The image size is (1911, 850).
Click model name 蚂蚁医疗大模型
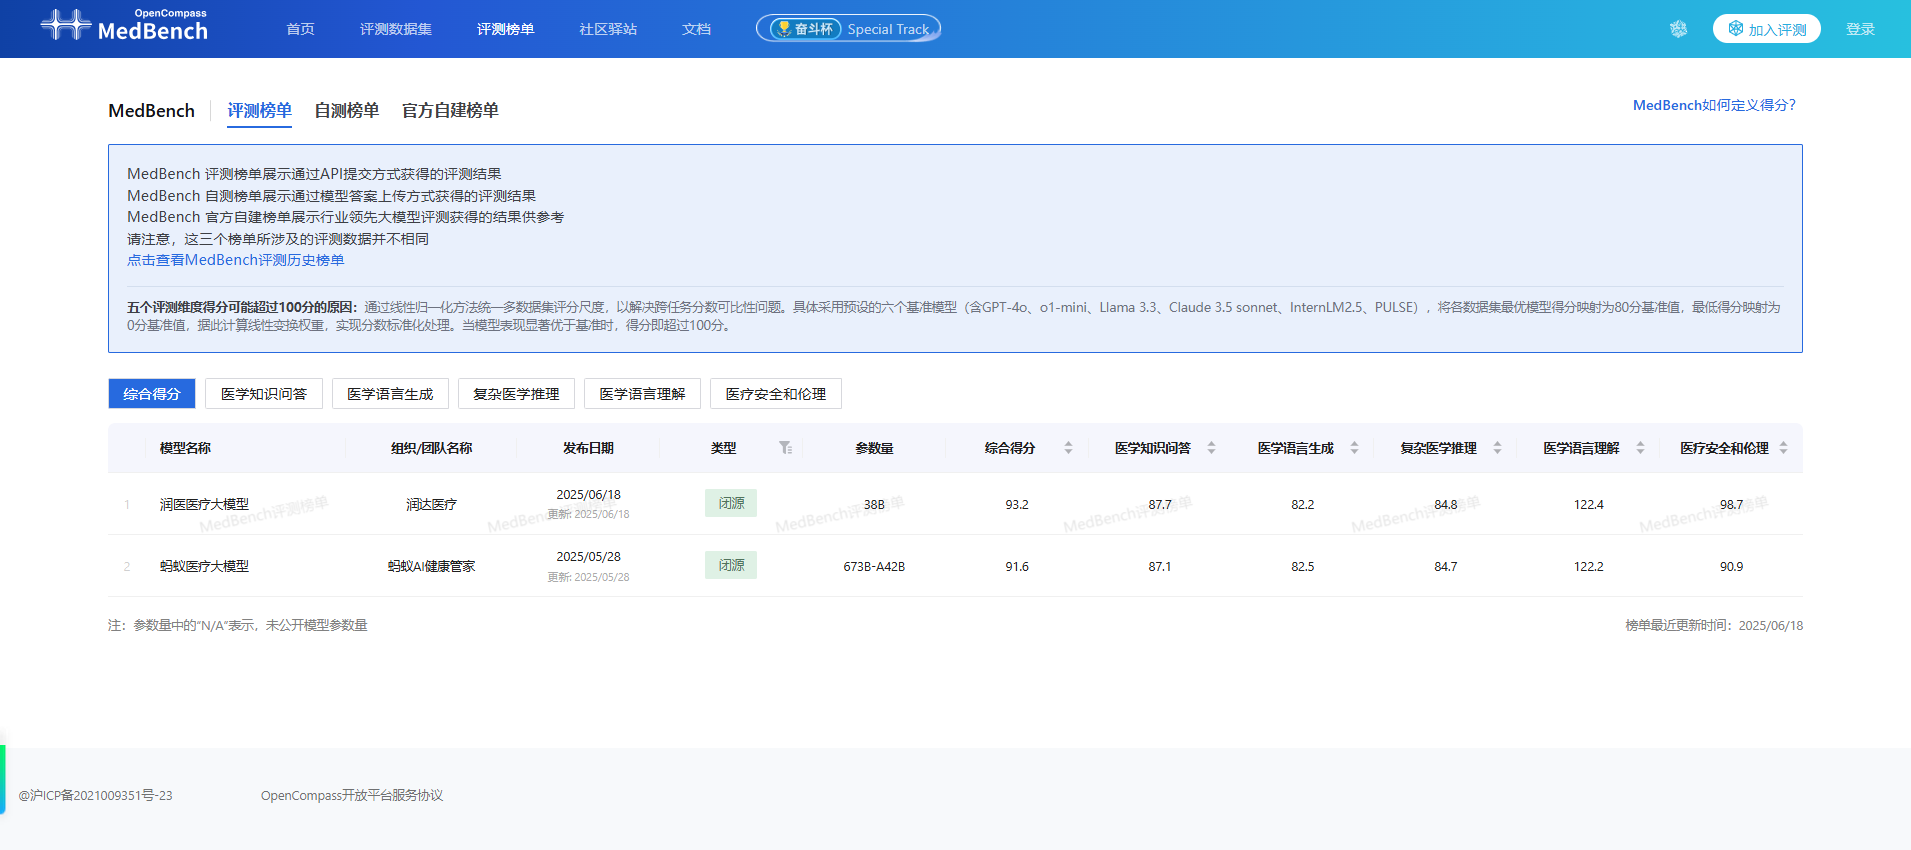click(204, 566)
